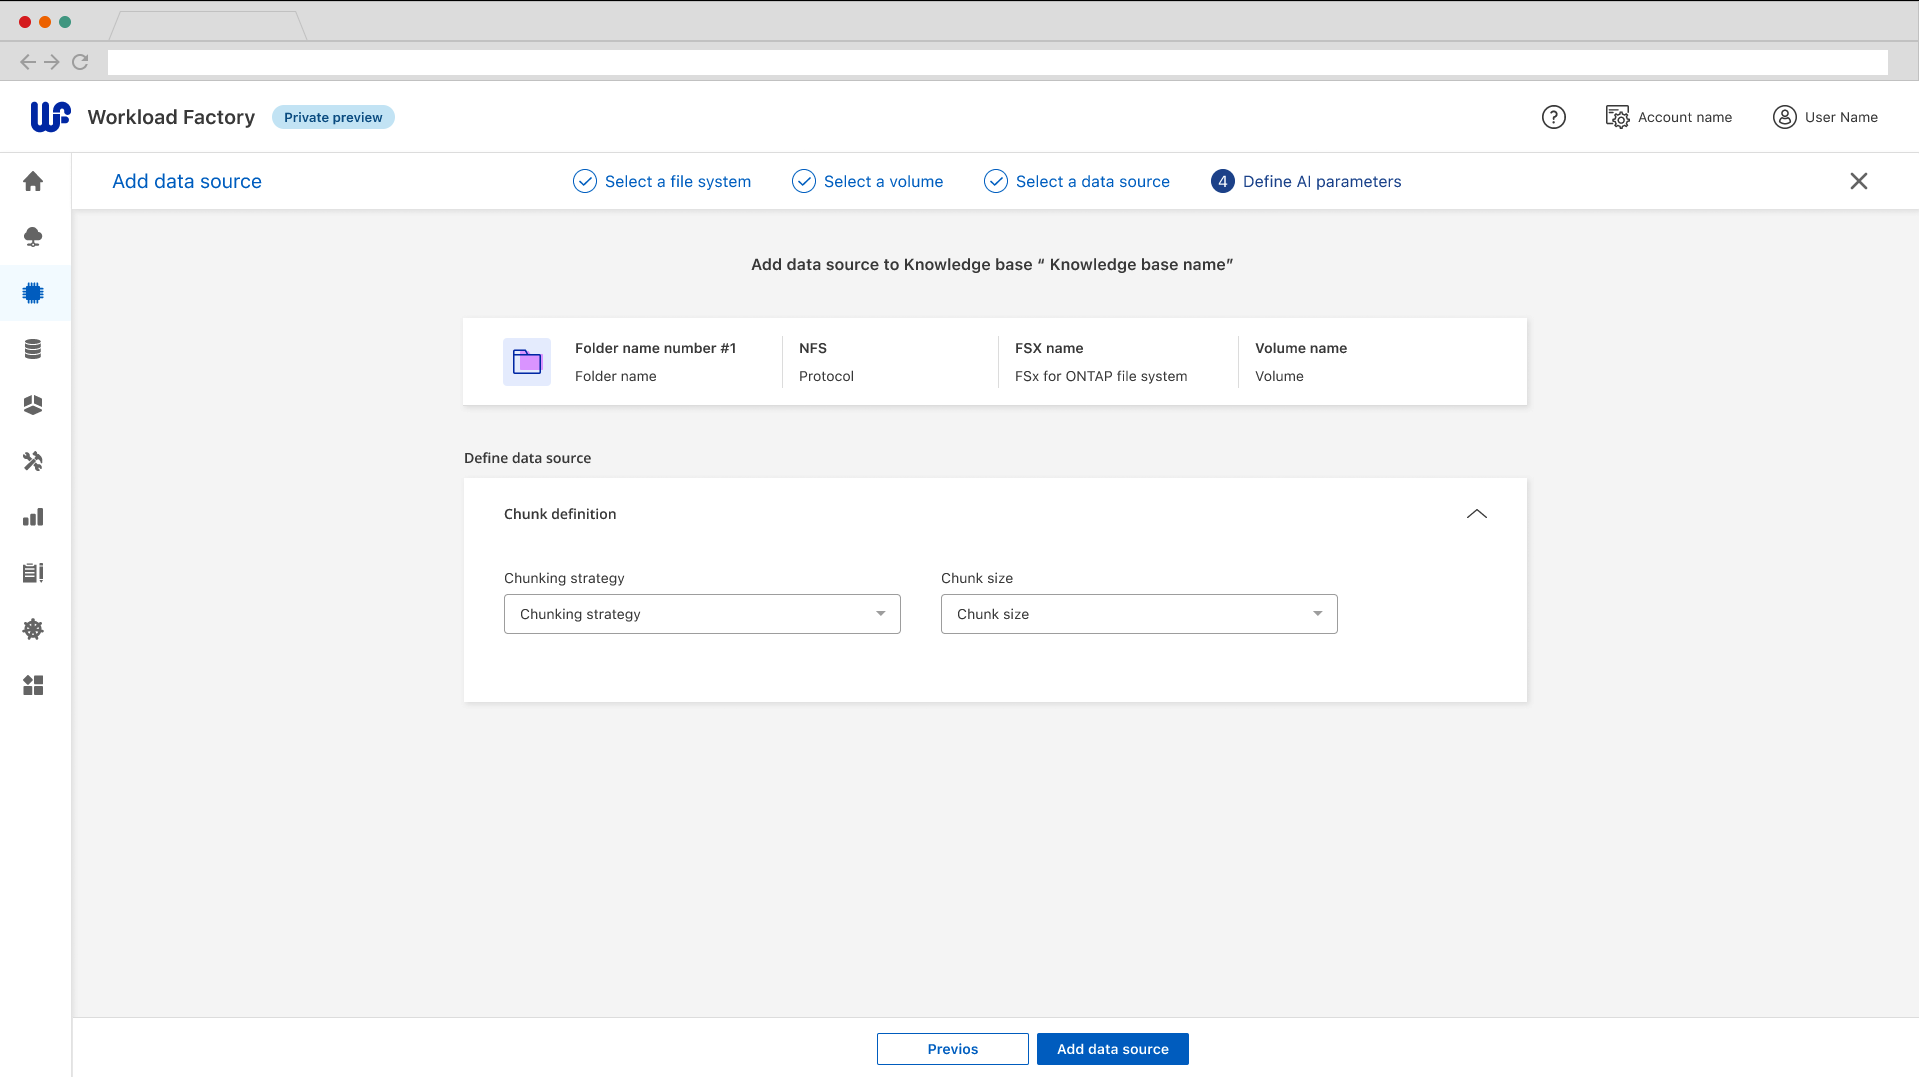Click the hammer and wrench tools icon
The height and width of the screenshot is (1077, 1919).
[33, 461]
